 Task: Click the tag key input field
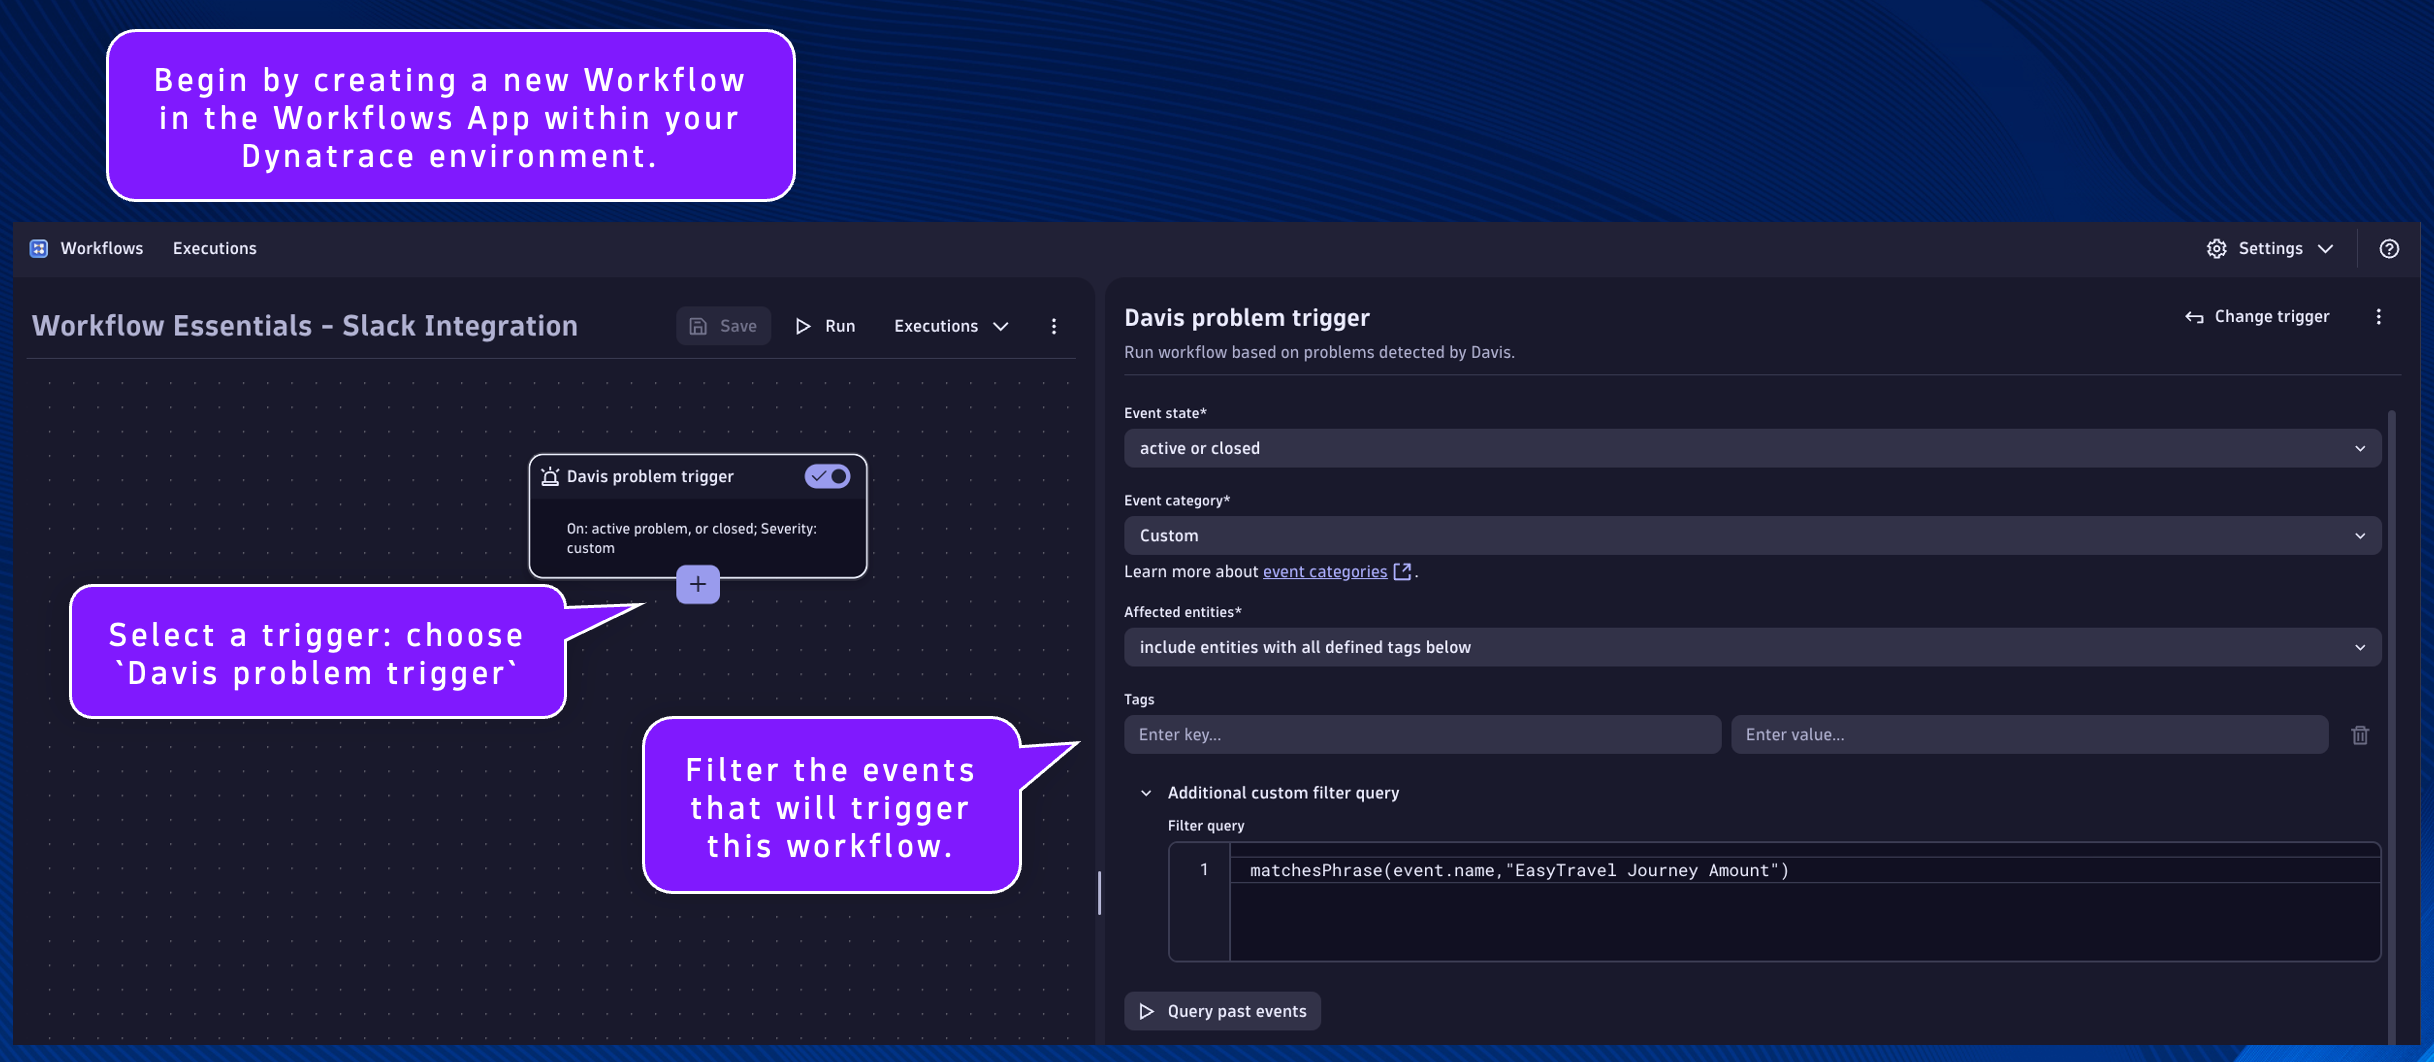click(1422, 735)
